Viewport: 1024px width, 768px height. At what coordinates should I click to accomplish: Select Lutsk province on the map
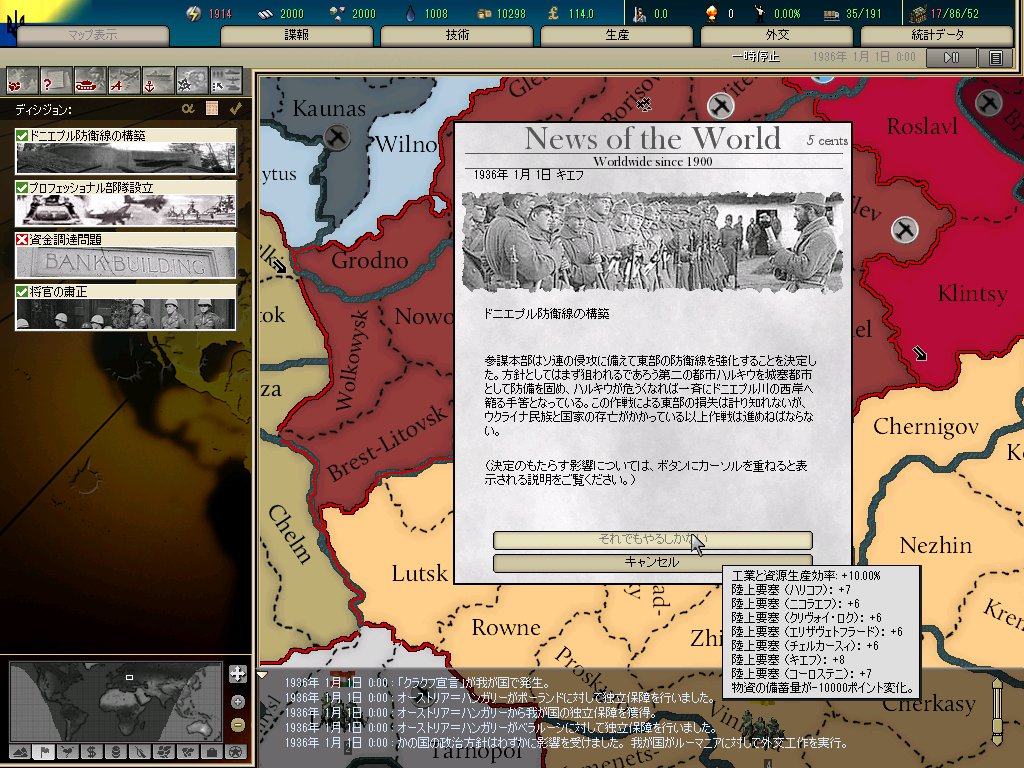pos(419,573)
